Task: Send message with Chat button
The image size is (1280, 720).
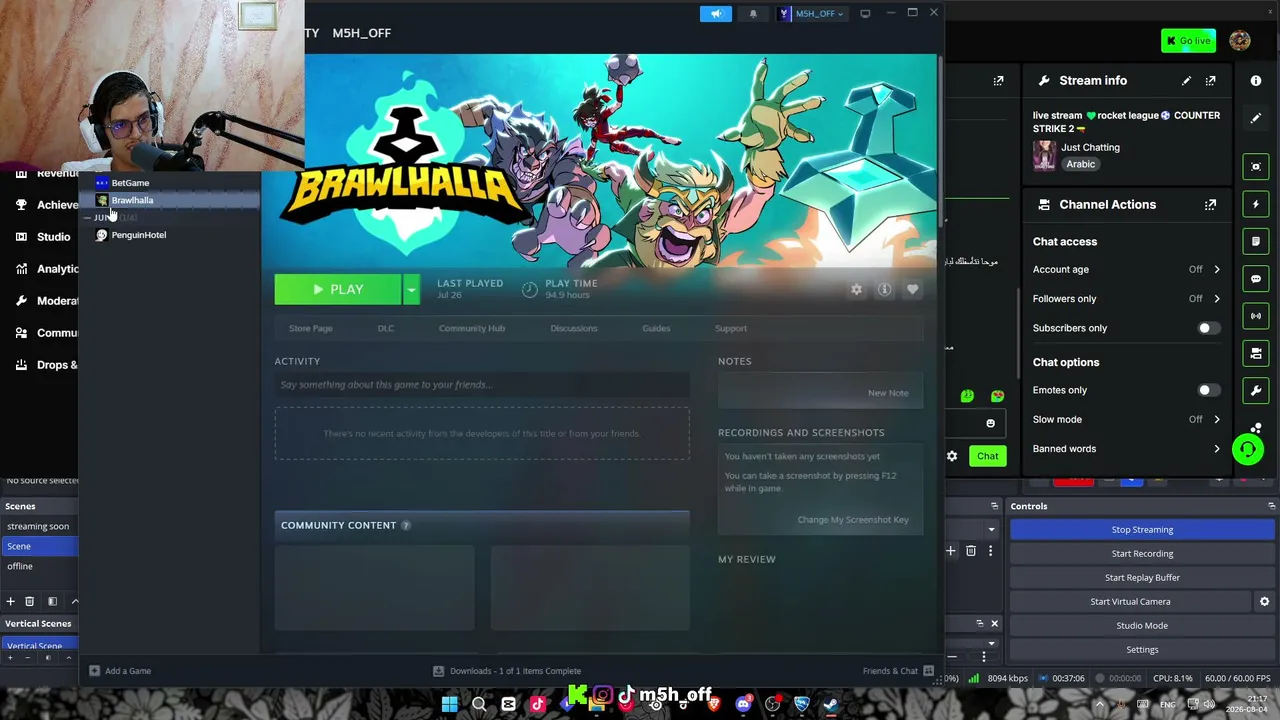Action: 988,456
